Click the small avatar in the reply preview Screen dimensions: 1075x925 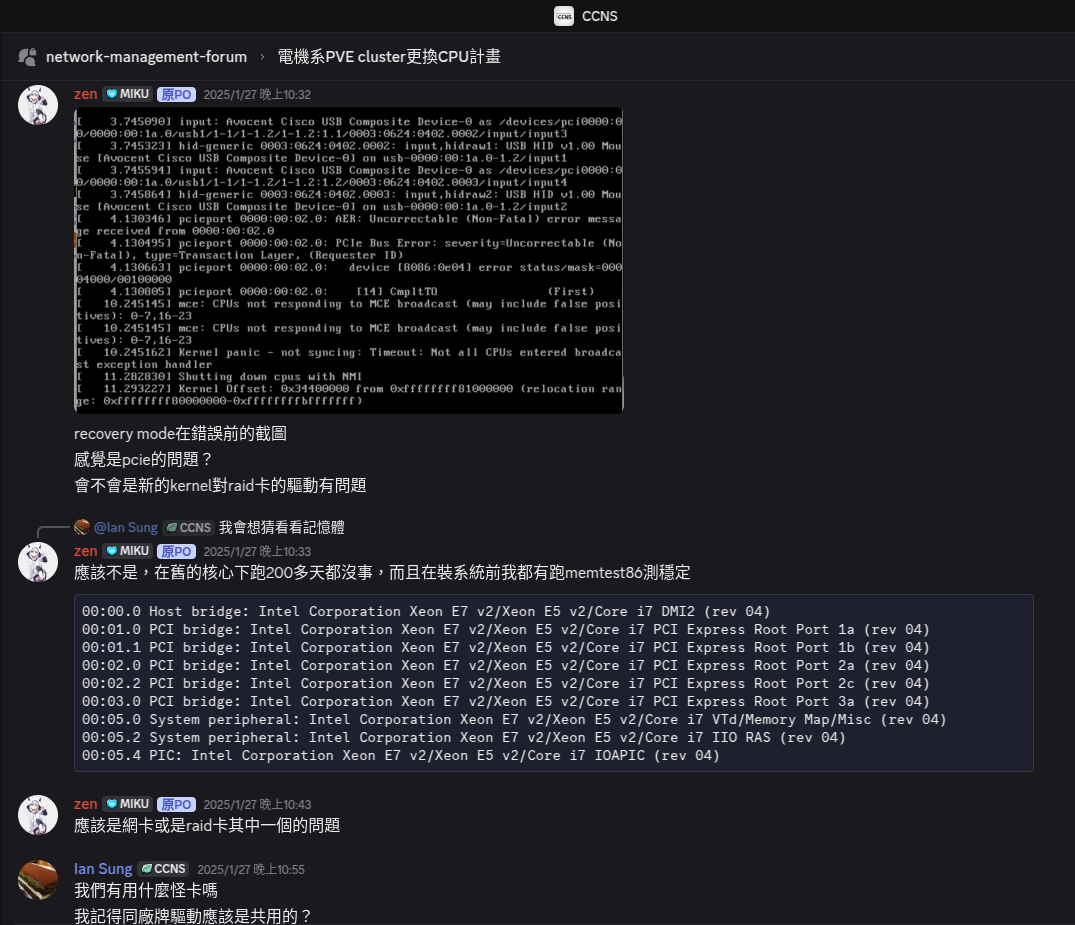[x=82, y=527]
